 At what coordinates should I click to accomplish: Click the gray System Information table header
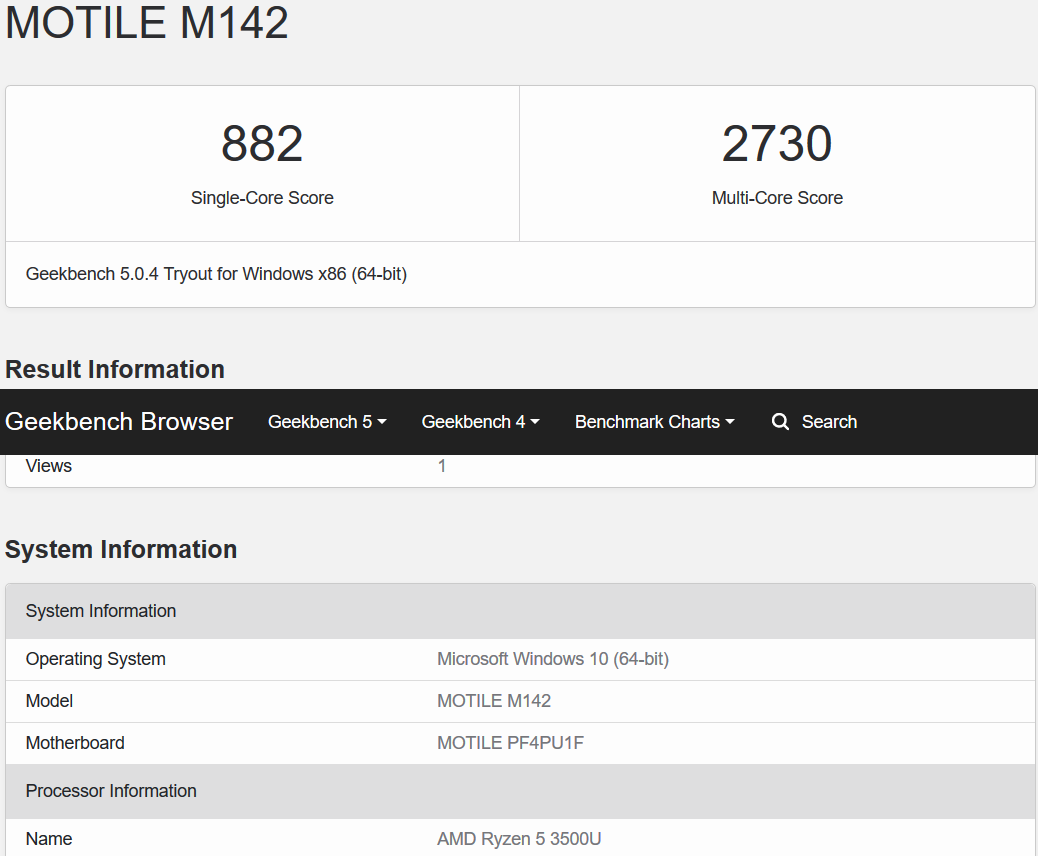520,611
